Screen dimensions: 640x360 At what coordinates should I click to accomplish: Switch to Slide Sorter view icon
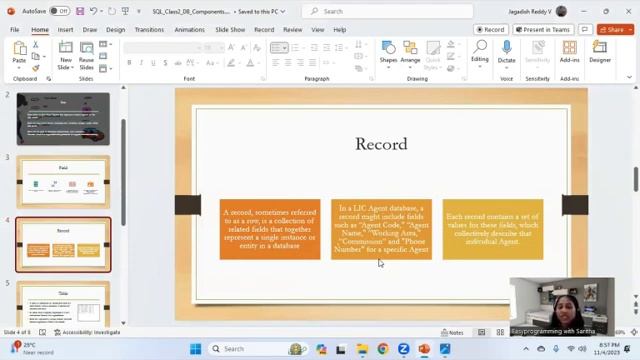(500, 332)
